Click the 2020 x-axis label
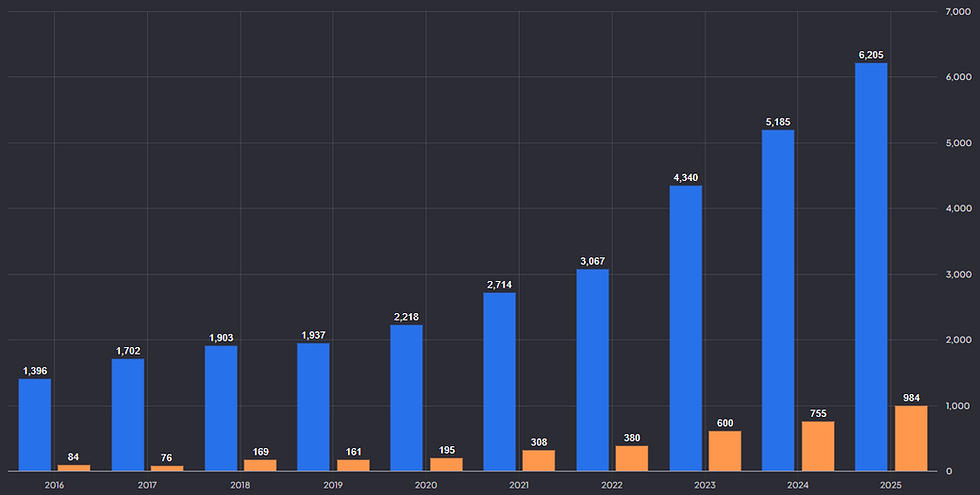Viewport: 980px width, 495px height. pyautogui.click(x=426, y=485)
